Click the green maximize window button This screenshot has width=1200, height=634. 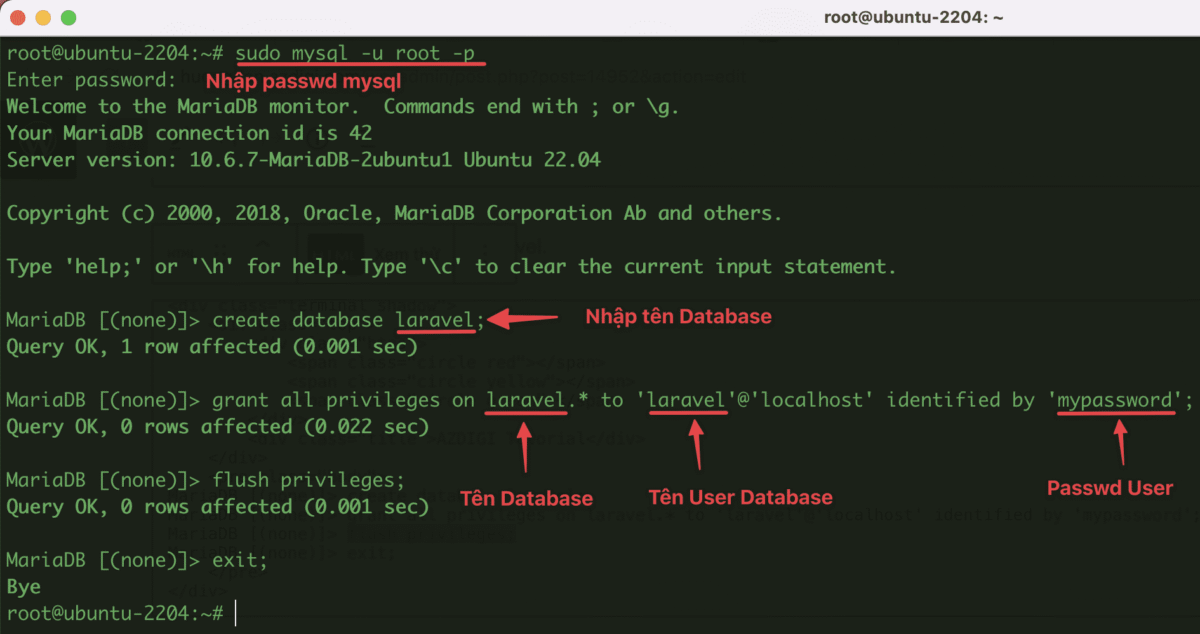click(x=68, y=18)
